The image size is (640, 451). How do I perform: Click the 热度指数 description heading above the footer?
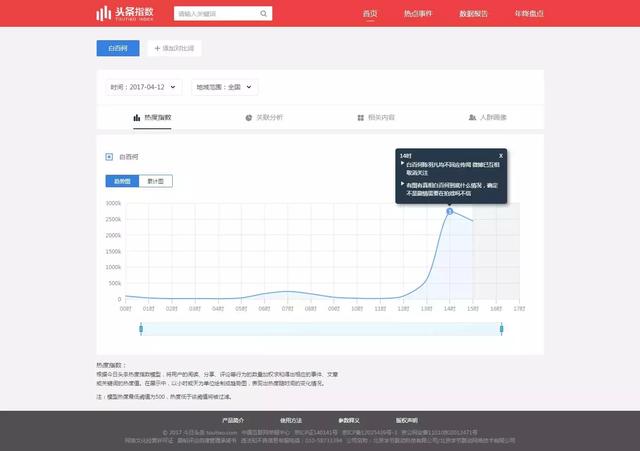coord(111,365)
